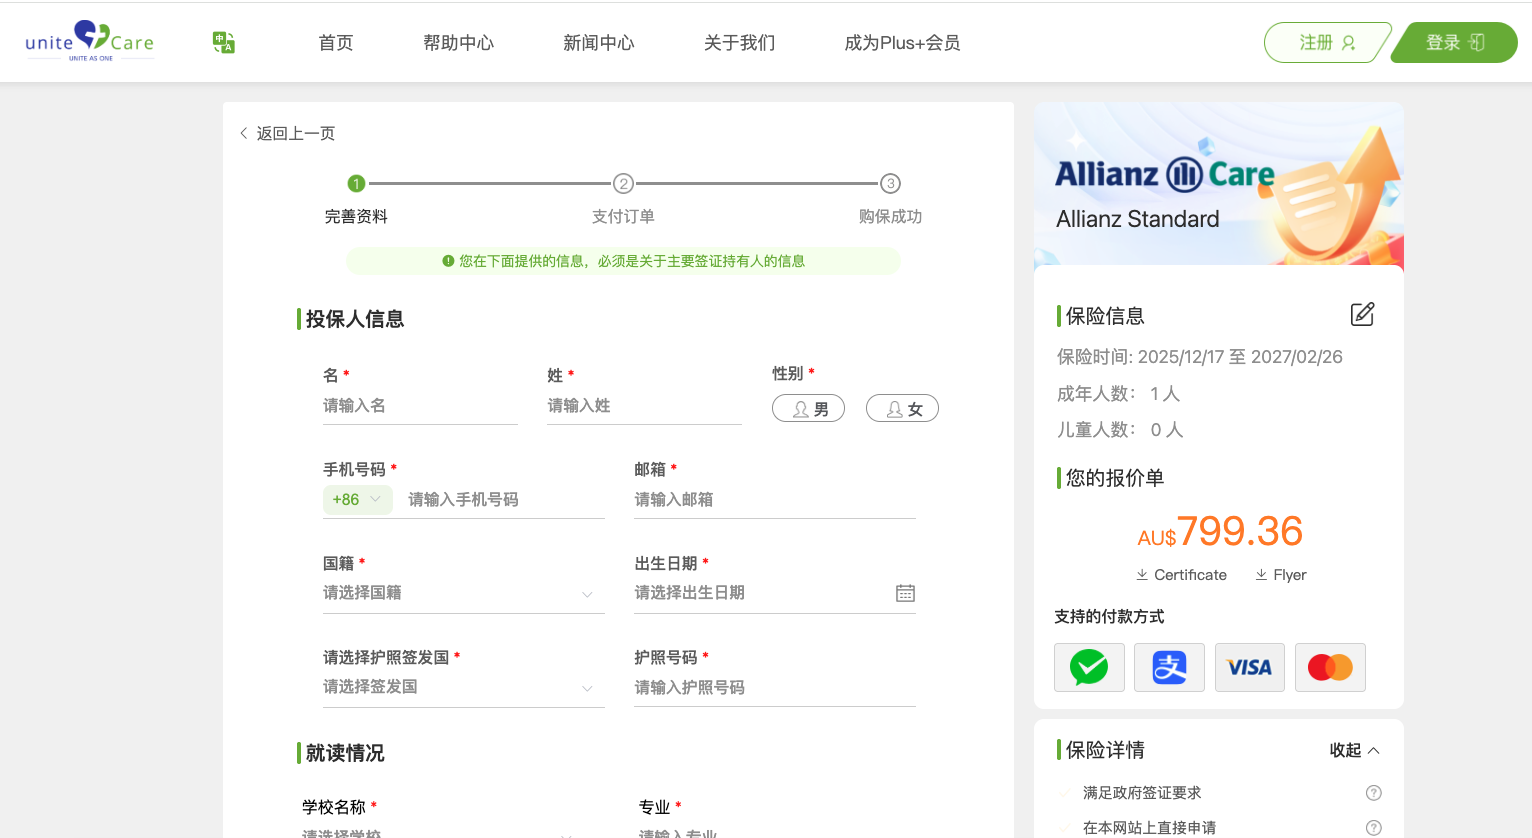Viewport: 1532px width, 838px height.
Task: Click the 注册 register button
Action: coord(1327,42)
